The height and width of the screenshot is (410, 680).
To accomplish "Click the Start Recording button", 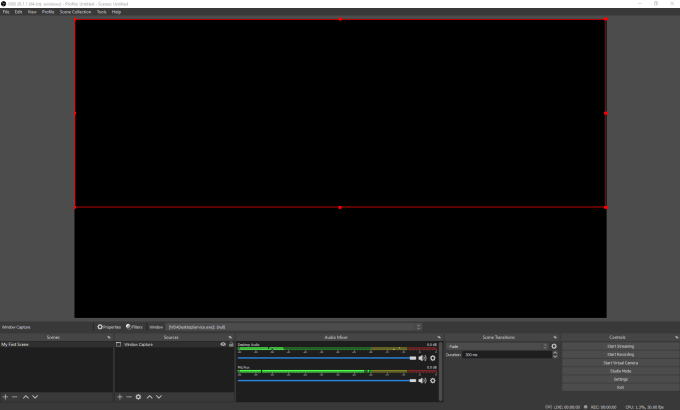I will [x=620, y=354].
